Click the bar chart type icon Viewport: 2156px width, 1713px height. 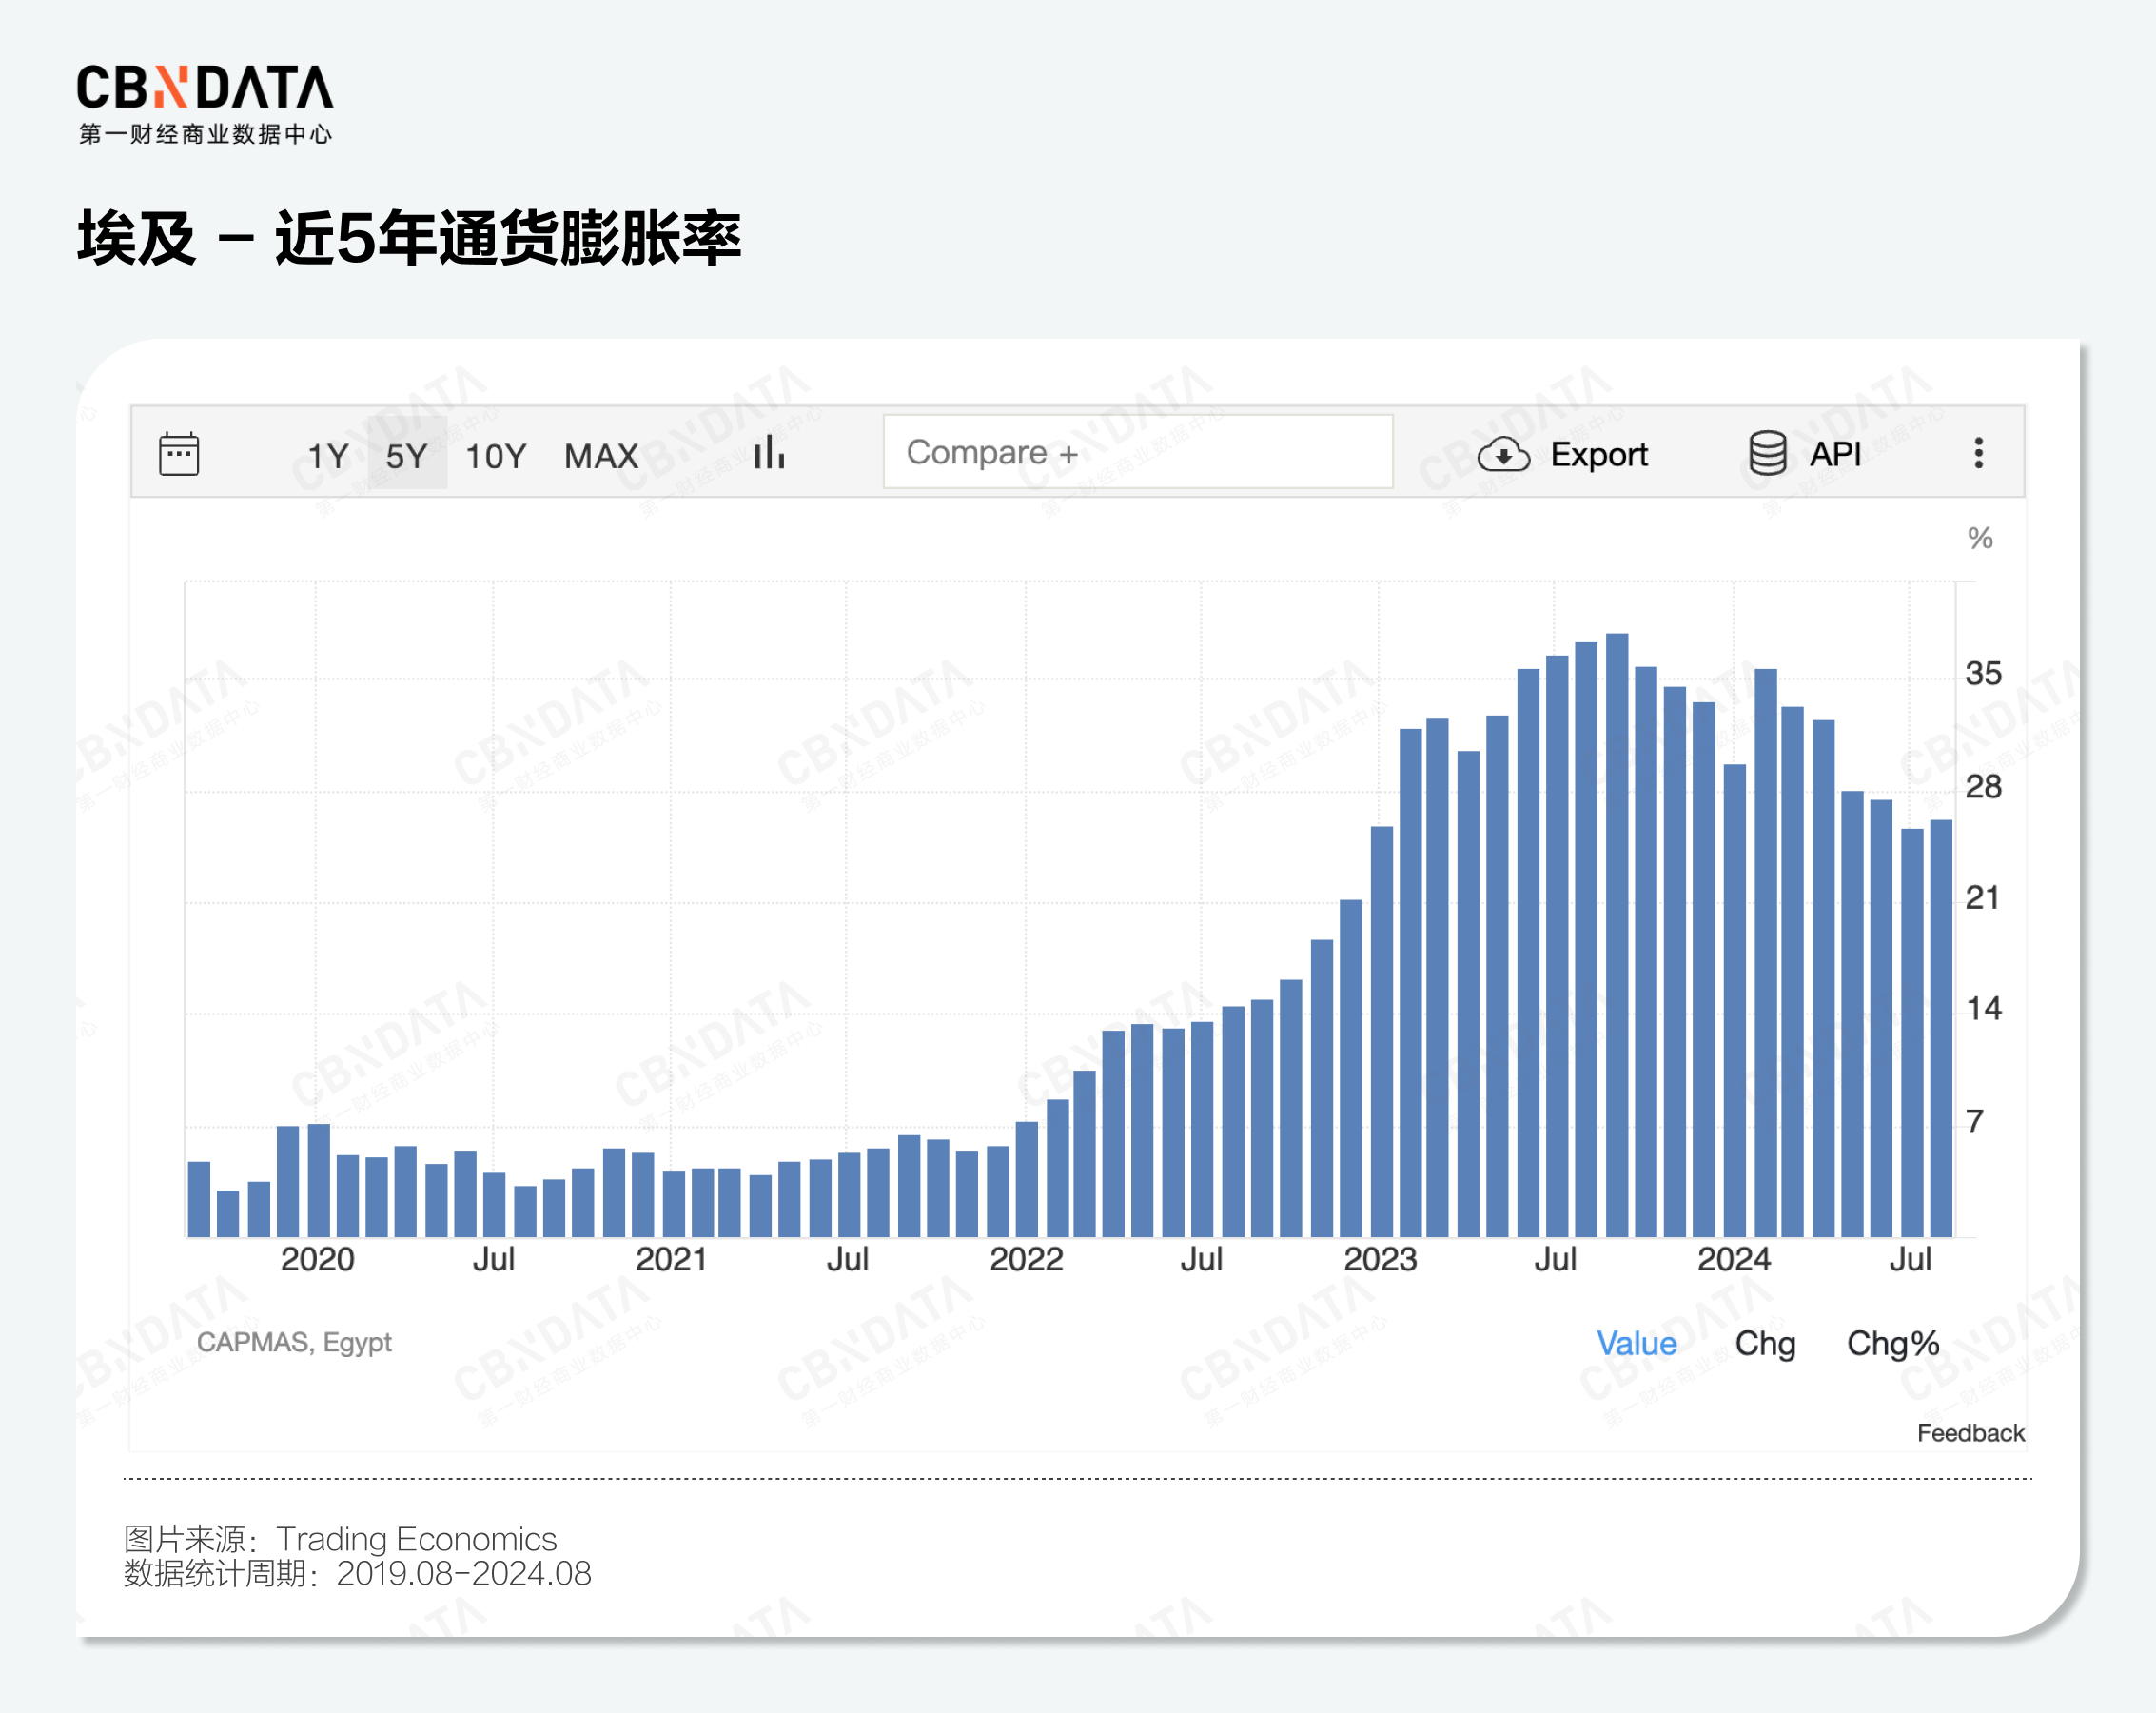769,453
